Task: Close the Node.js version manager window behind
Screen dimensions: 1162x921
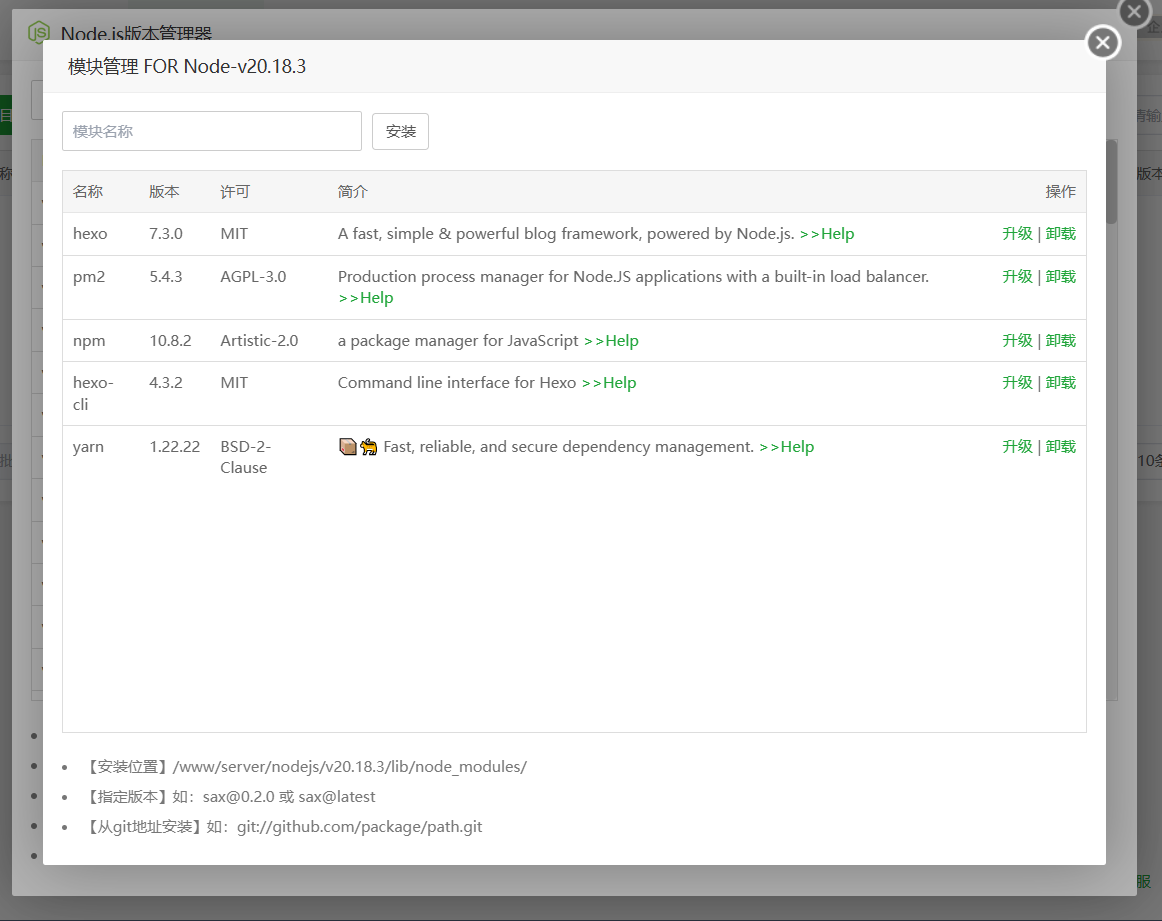Action: (x=1135, y=11)
